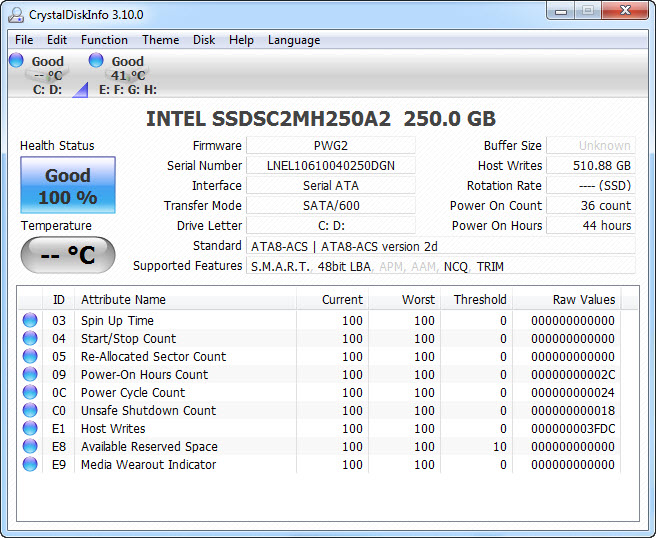Screen dimensions: 656x538
Task: Click raw value 00000000002C
Action: (x=573, y=374)
